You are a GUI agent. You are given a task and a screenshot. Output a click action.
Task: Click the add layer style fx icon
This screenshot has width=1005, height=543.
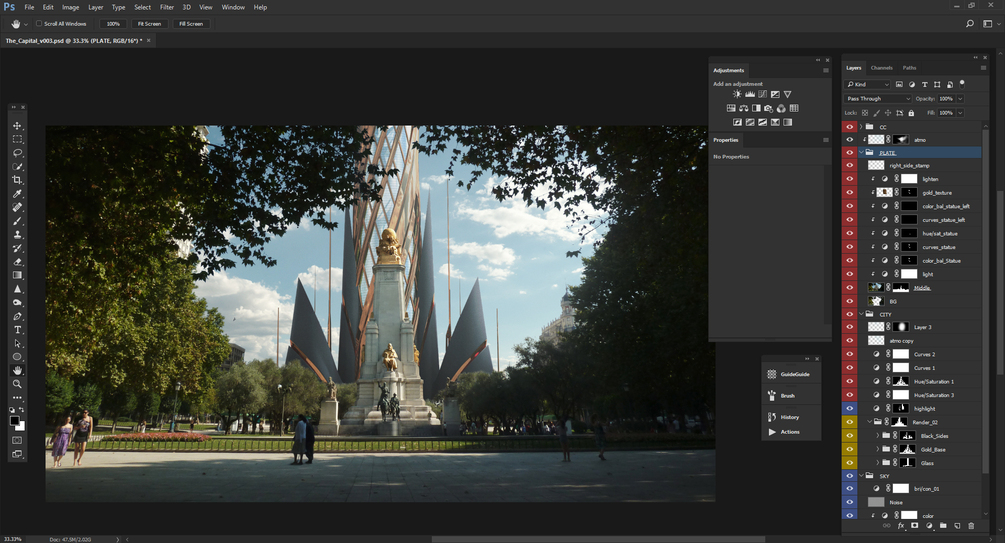pos(901,526)
